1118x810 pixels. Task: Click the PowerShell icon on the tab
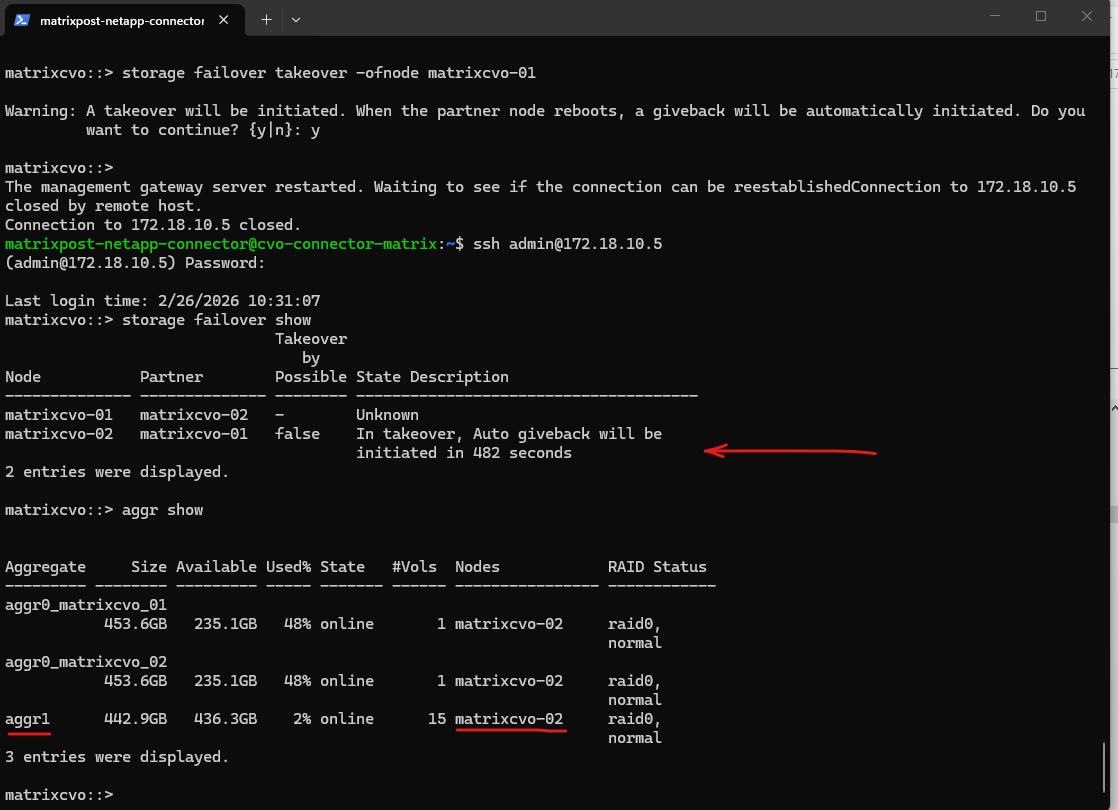point(21,20)
